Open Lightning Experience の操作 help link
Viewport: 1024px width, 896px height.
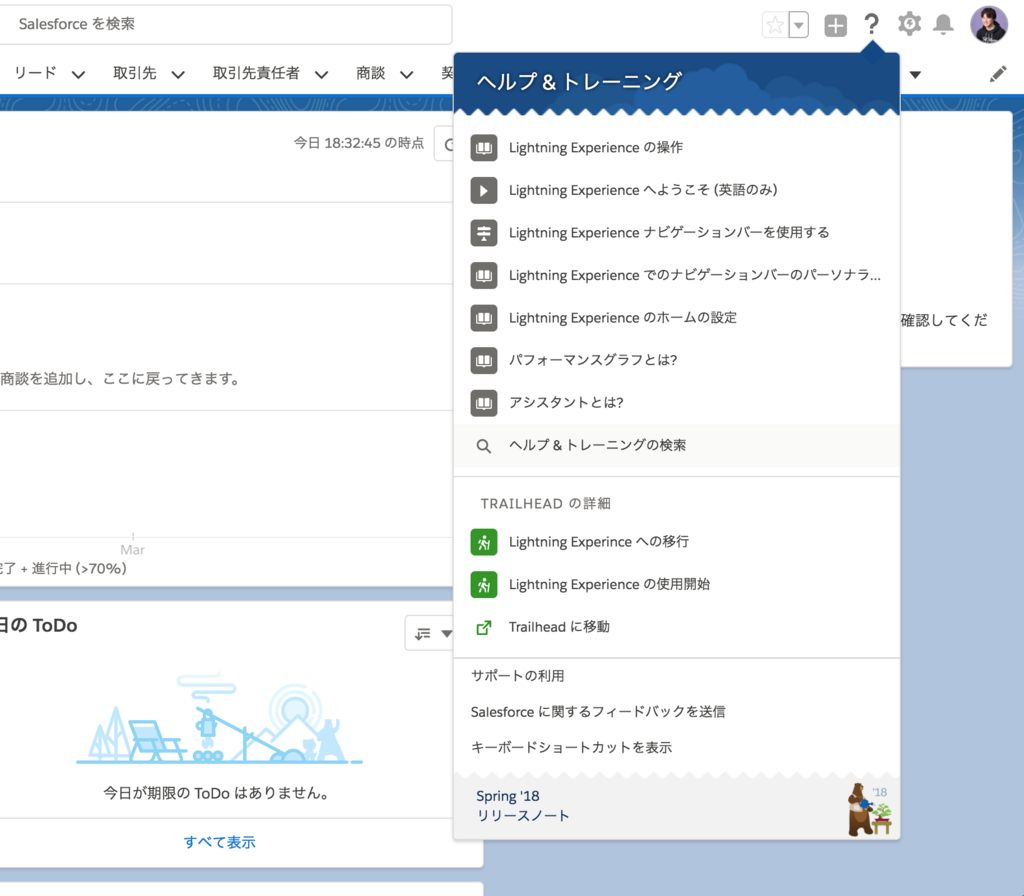point(596,148)
